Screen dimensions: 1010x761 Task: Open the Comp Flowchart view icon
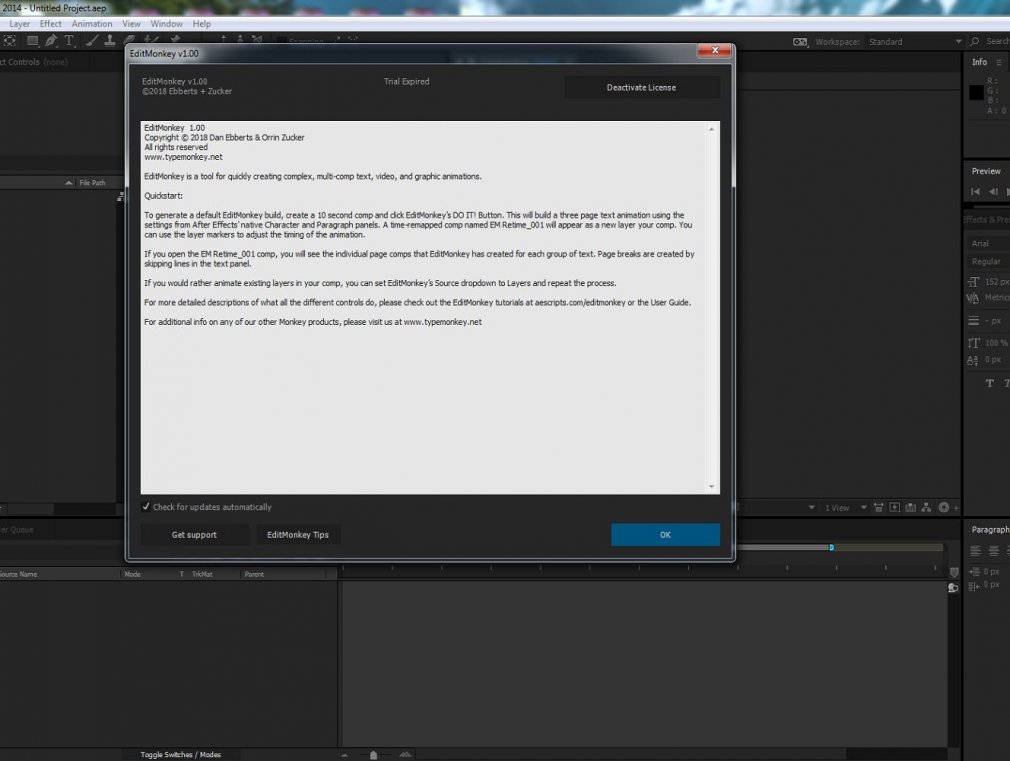pos(926,508)
